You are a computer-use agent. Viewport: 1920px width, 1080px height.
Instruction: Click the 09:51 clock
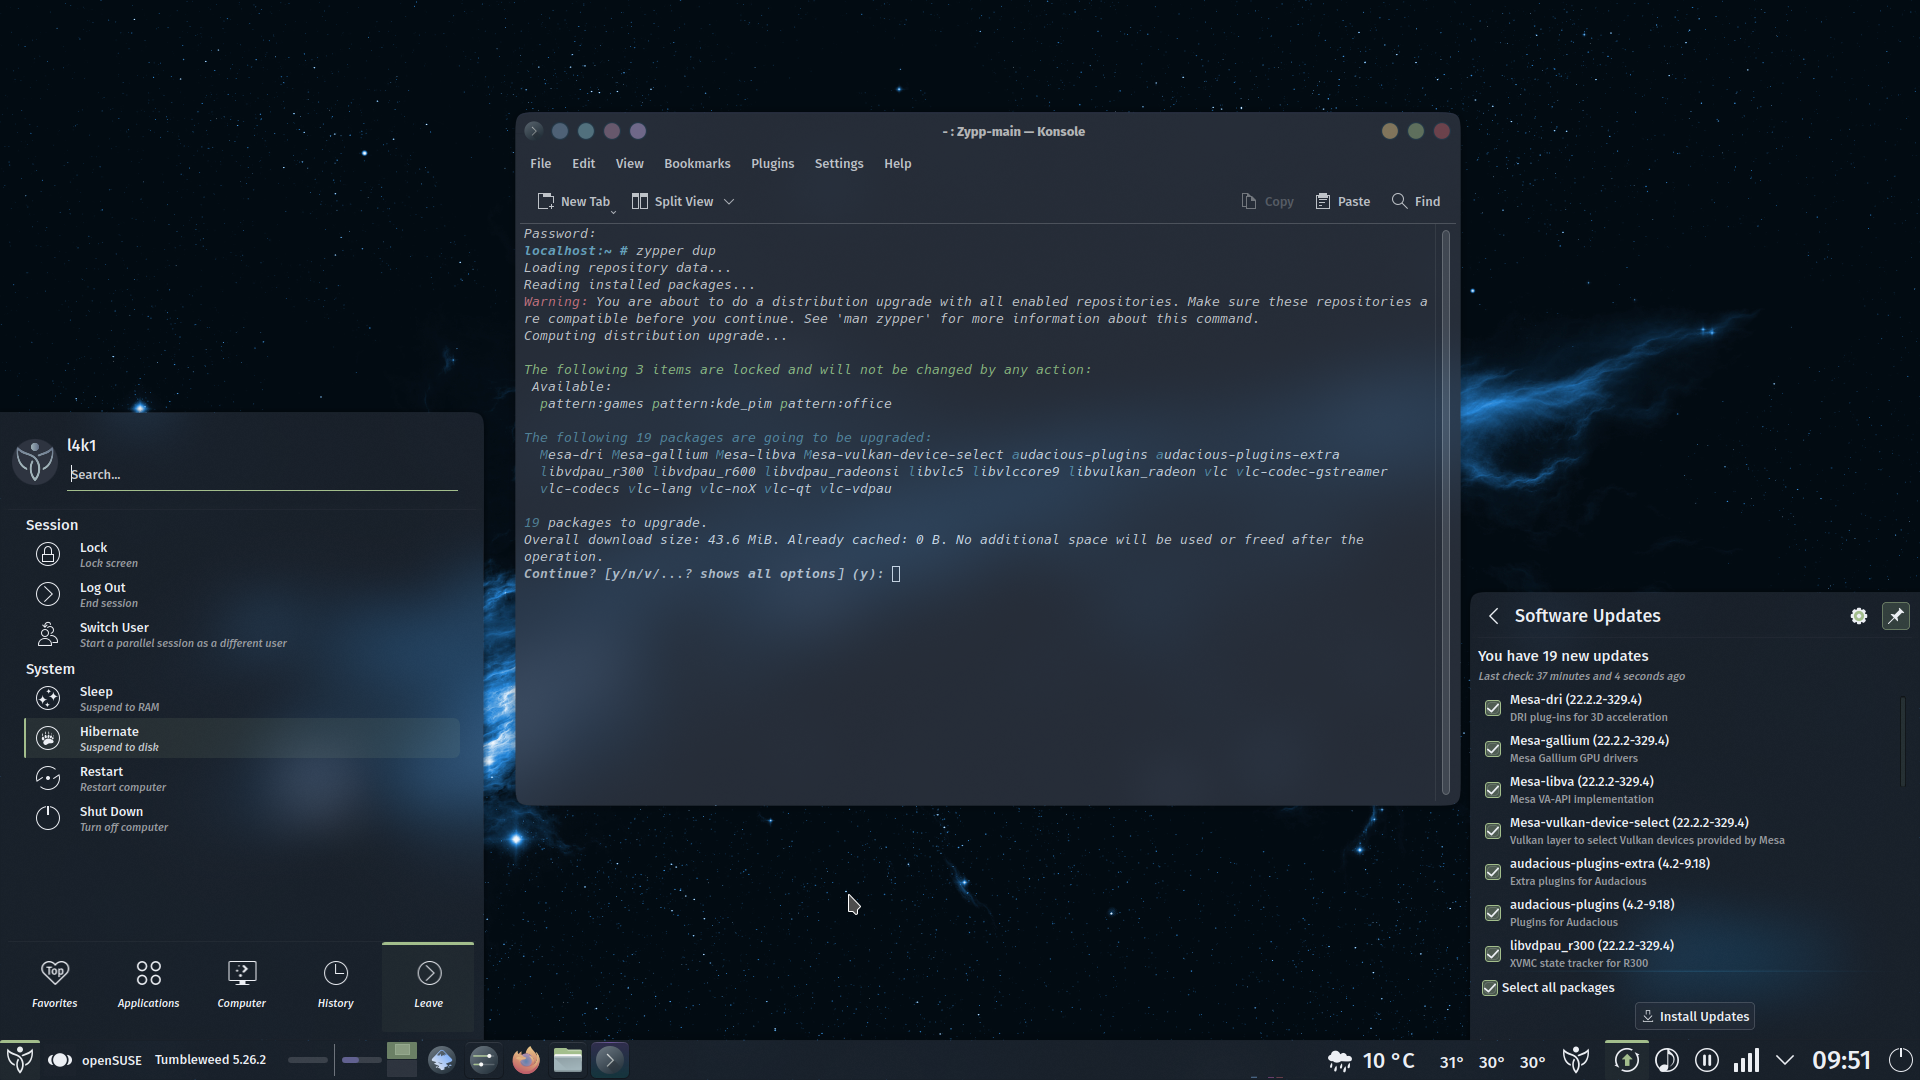1841,1060
